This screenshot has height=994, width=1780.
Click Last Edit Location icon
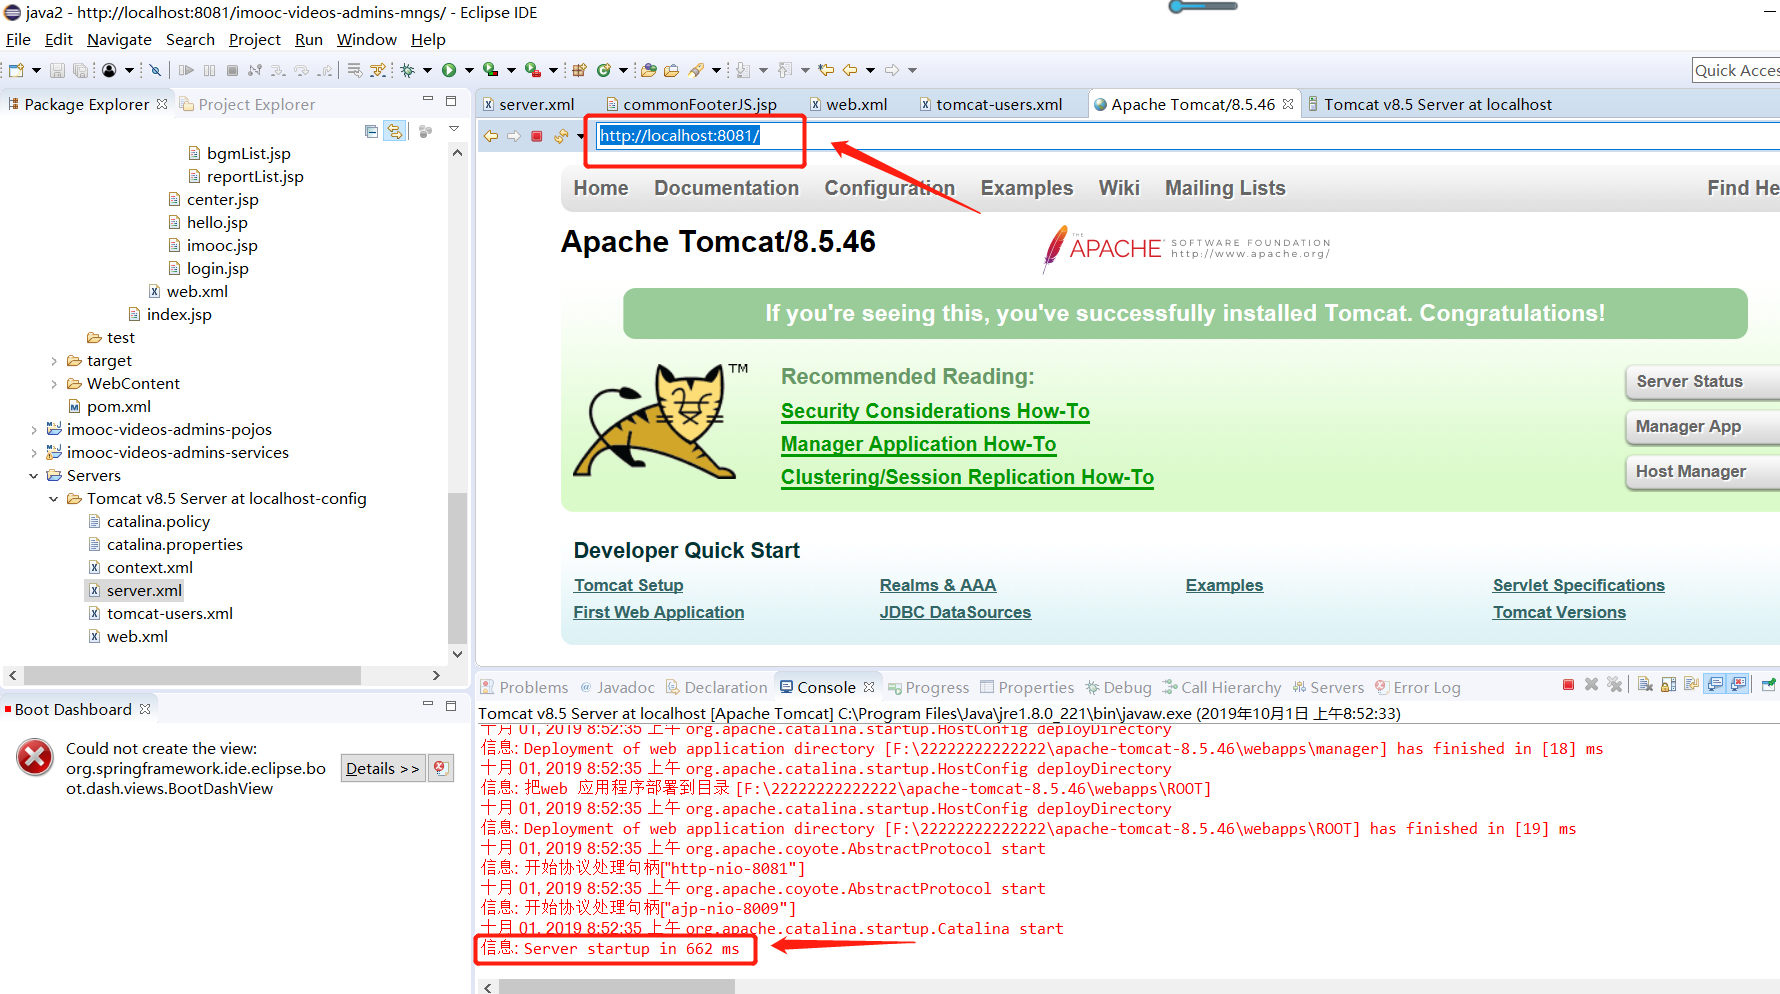826,70
